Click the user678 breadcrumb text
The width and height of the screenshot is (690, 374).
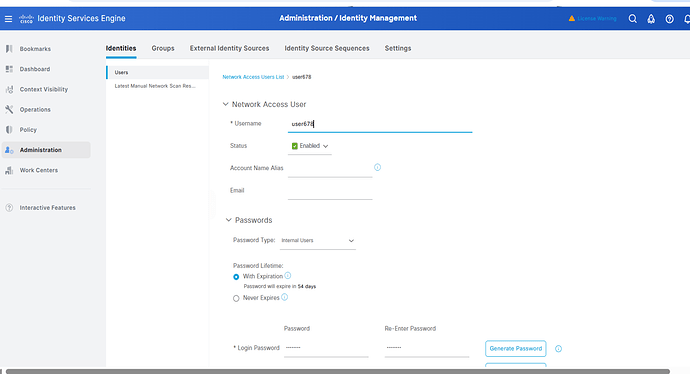(x=302, y=77)
